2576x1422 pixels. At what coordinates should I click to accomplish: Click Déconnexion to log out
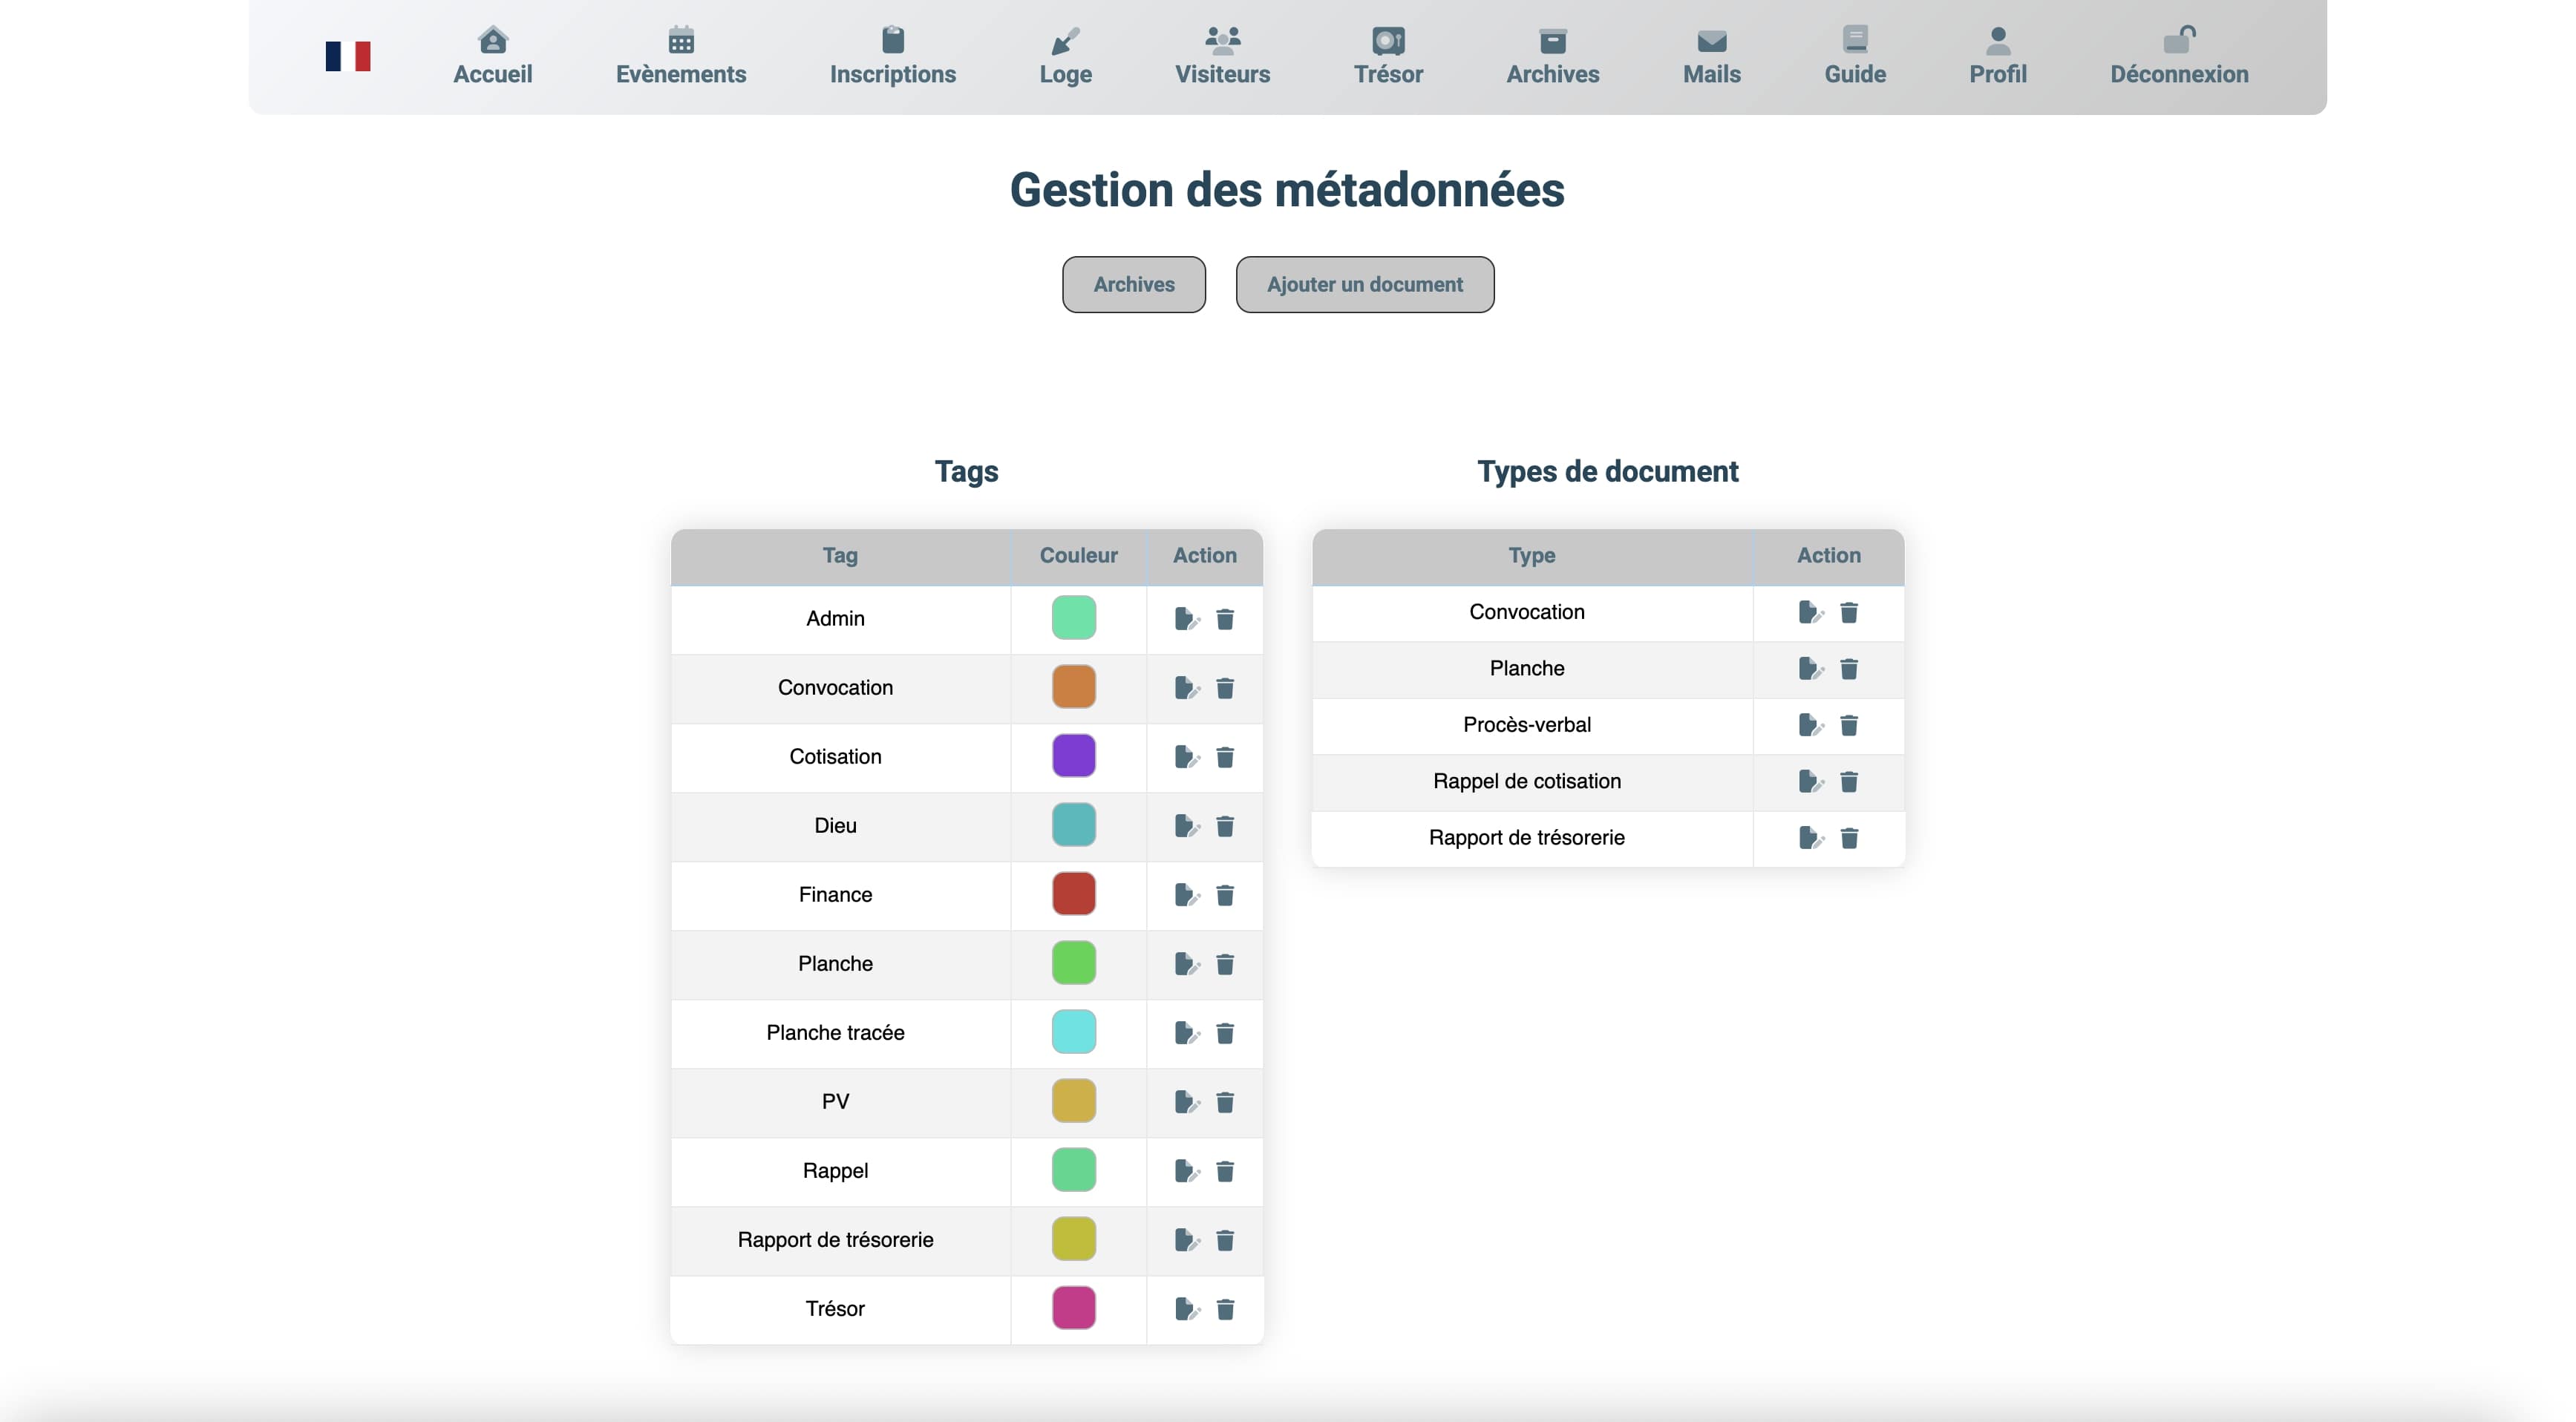click(x=2179, y=56)
